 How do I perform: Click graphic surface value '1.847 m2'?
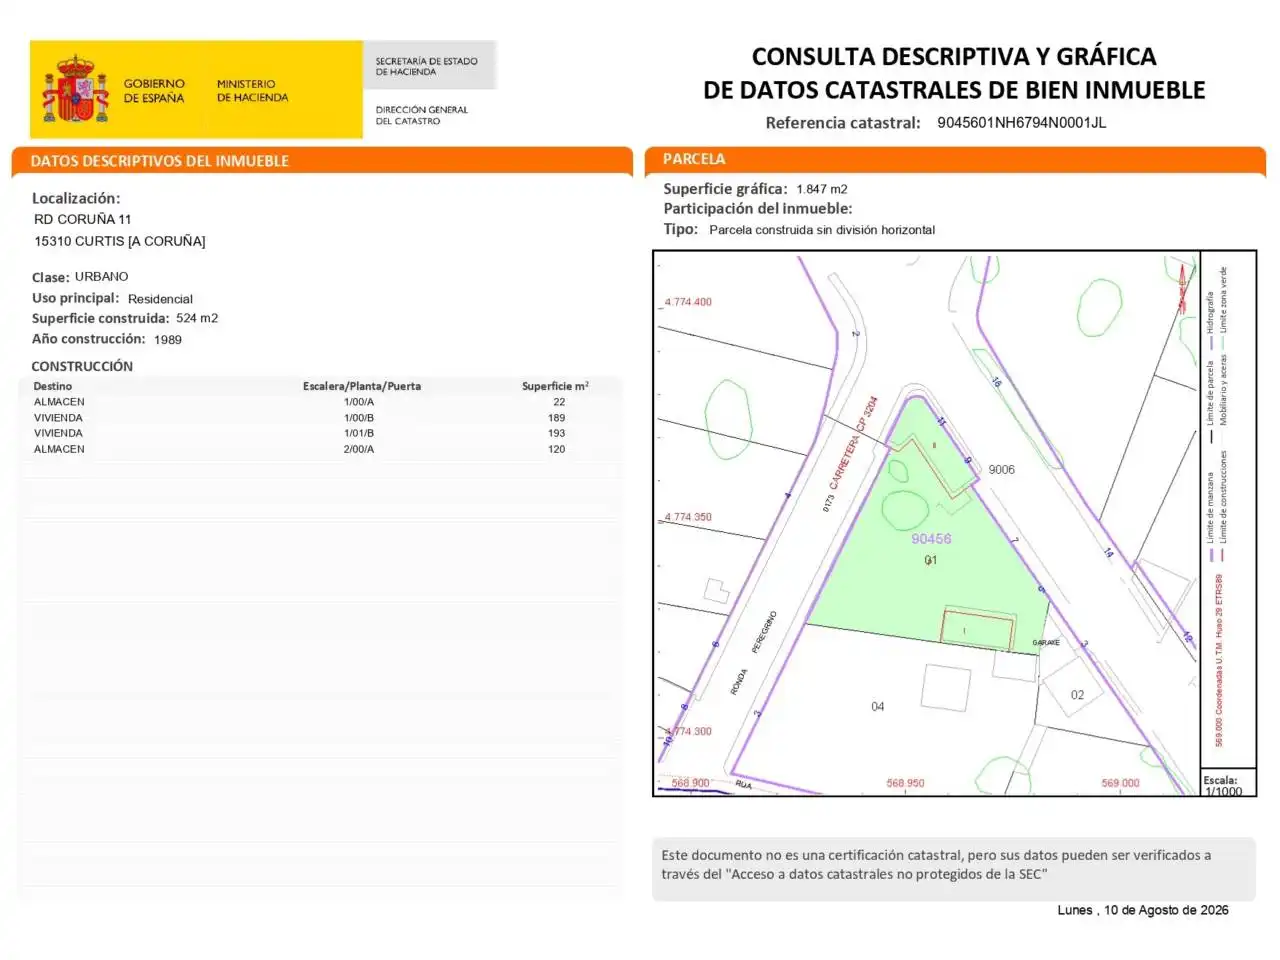tap(822, 189)
